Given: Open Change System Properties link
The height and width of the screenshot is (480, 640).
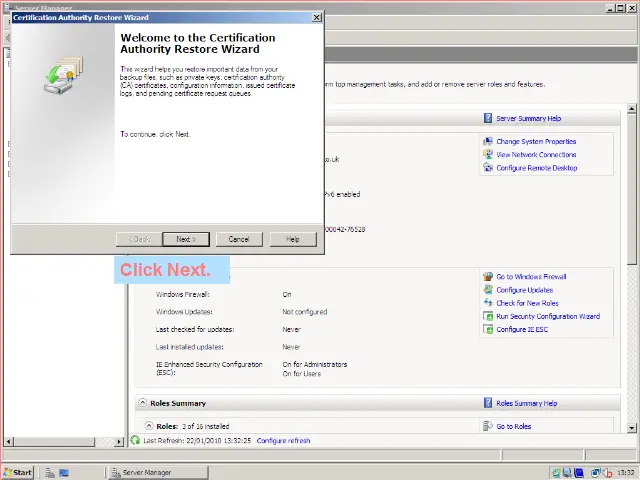Looking at the screenshot, I should [536, 142].
